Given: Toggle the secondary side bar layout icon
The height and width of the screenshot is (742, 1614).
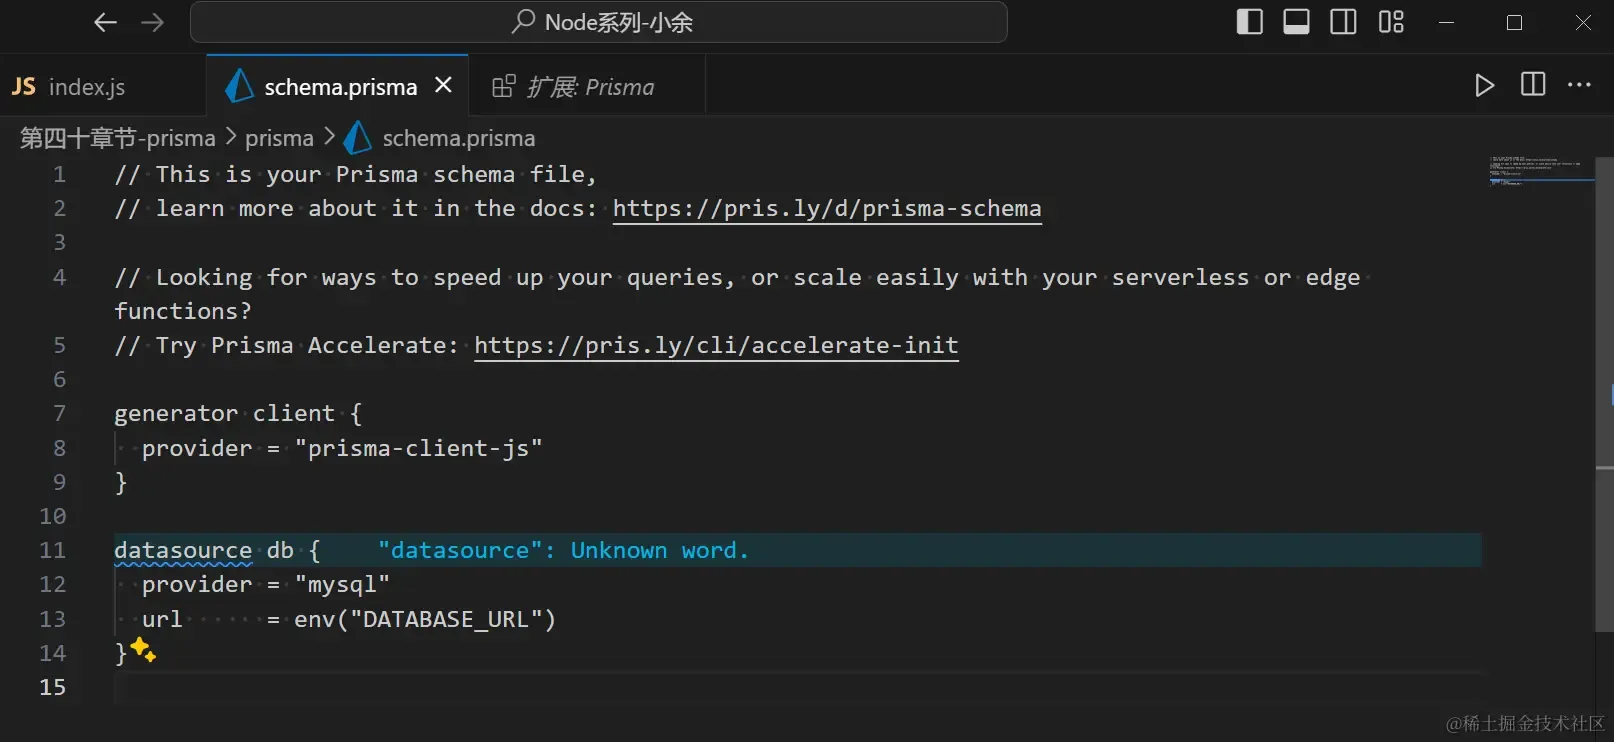Looking at the screenshot, I should pyautogui.click(x=1343, y=22).
